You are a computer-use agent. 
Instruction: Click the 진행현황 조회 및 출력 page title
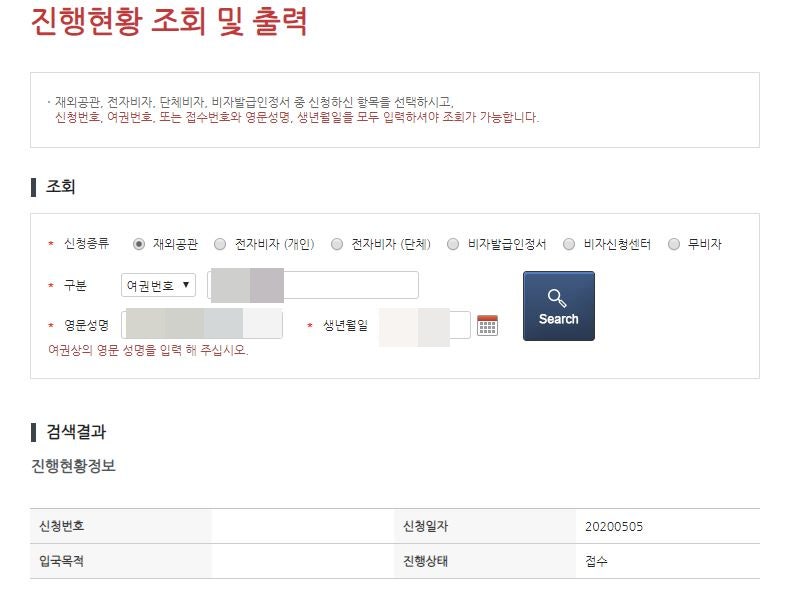pyautogui.click(x=169, y=21)
